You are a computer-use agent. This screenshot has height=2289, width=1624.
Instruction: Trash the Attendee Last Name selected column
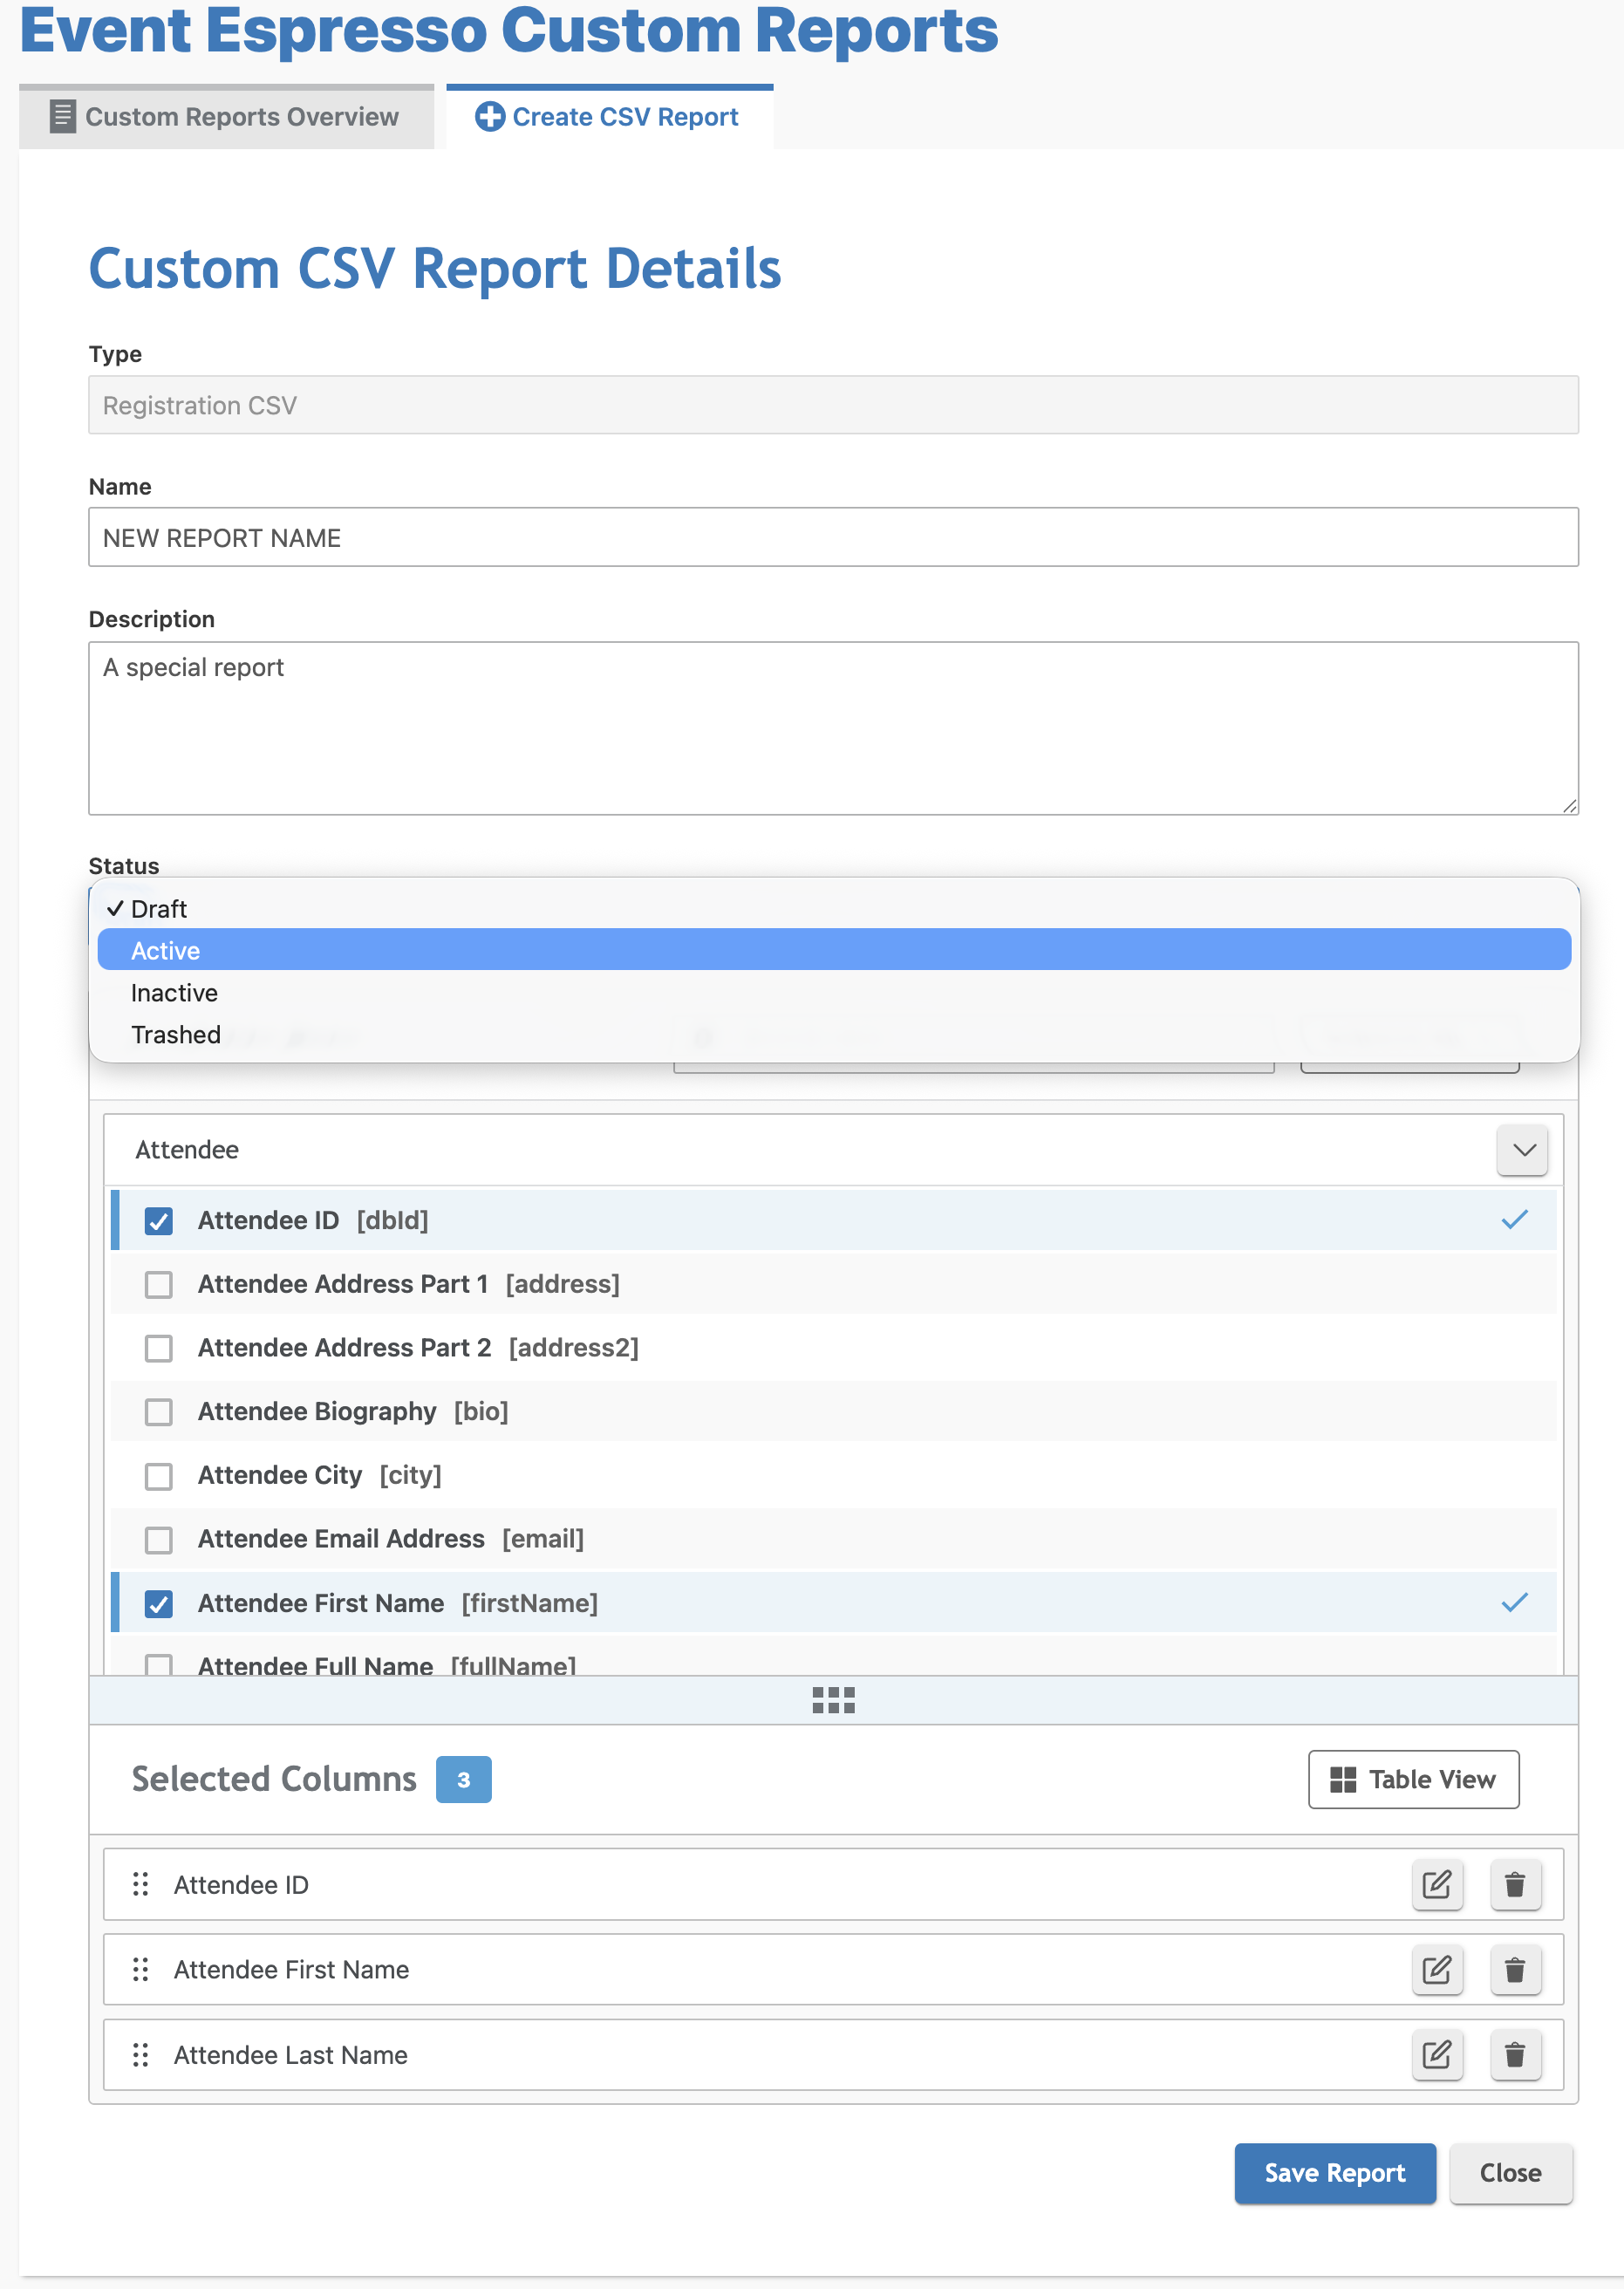coord(1515,2054)
